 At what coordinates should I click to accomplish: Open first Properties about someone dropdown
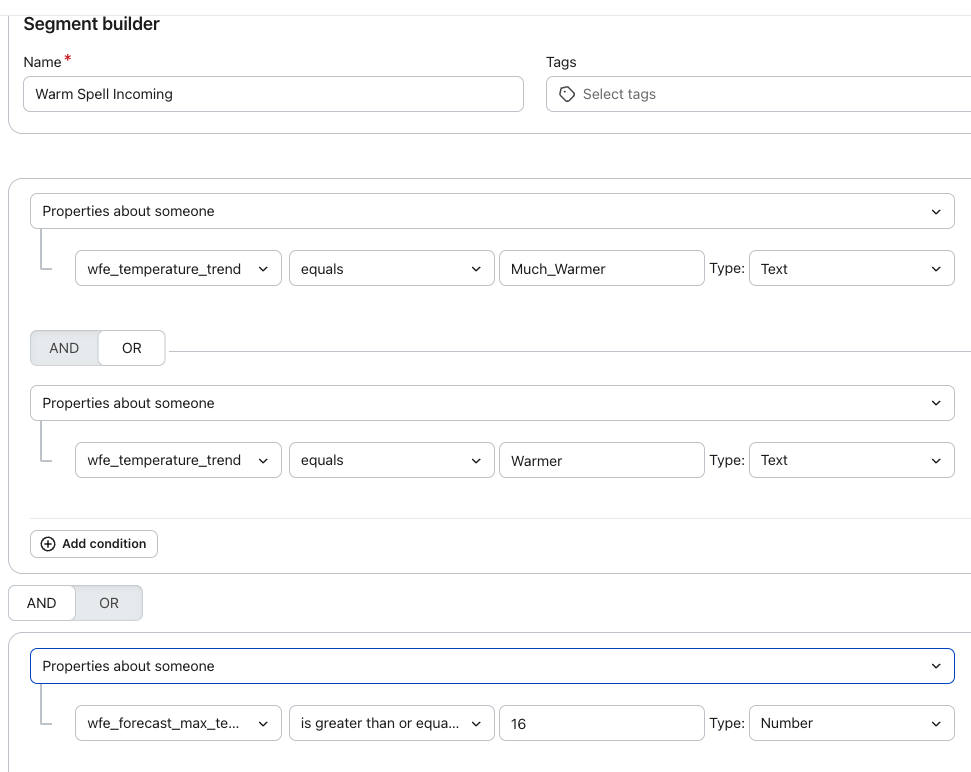point(492,211)
